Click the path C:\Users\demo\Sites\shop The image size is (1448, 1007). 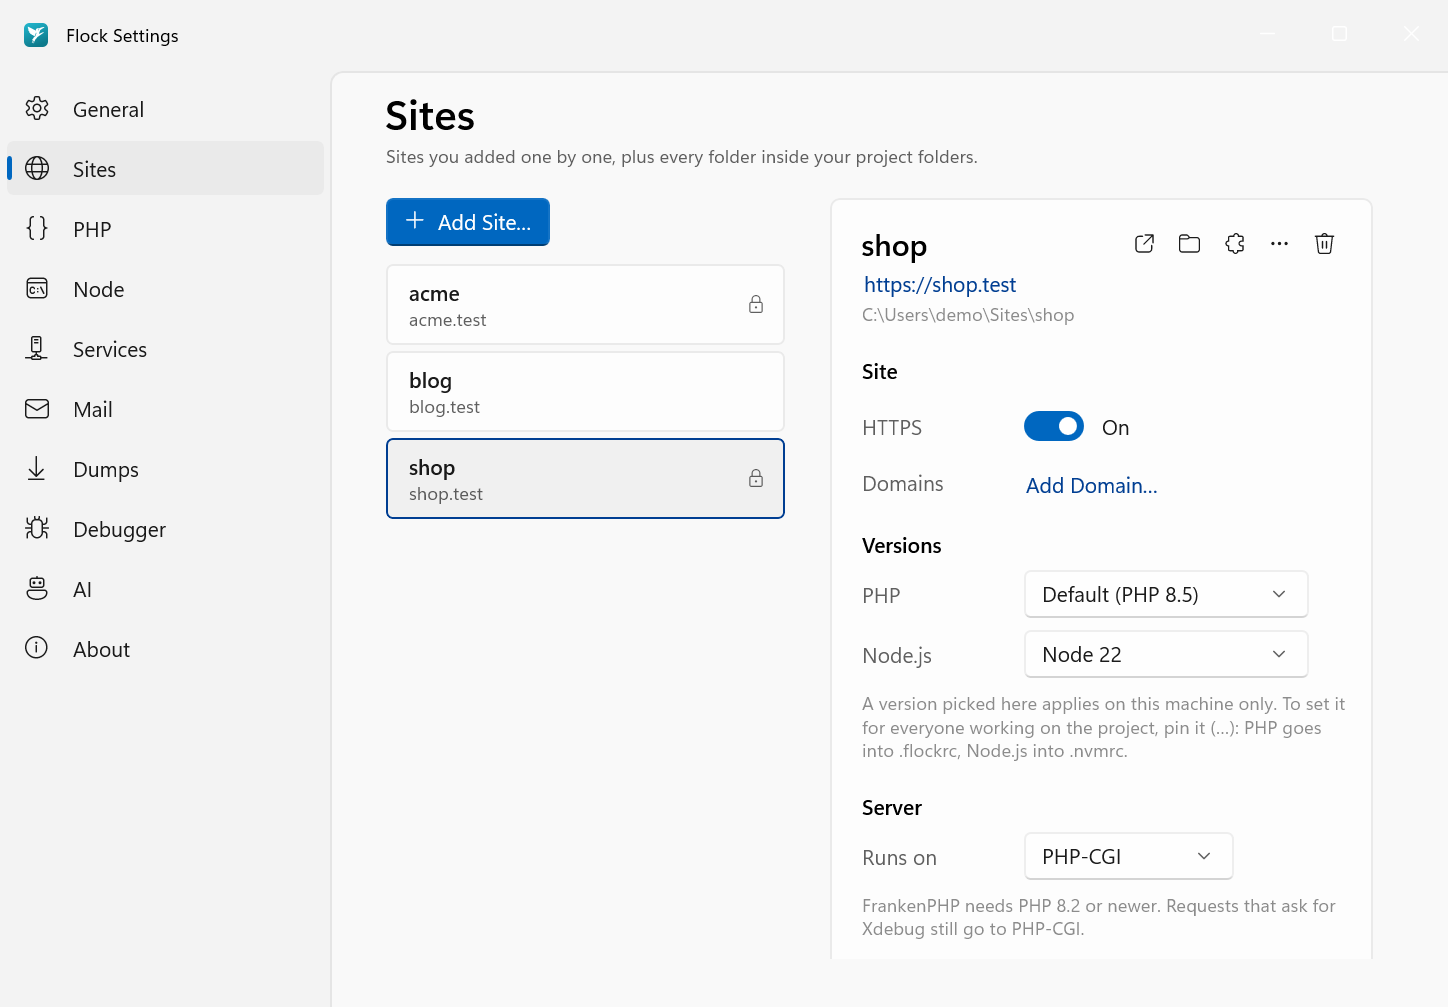pyautogui.click(x=968, y=315)
